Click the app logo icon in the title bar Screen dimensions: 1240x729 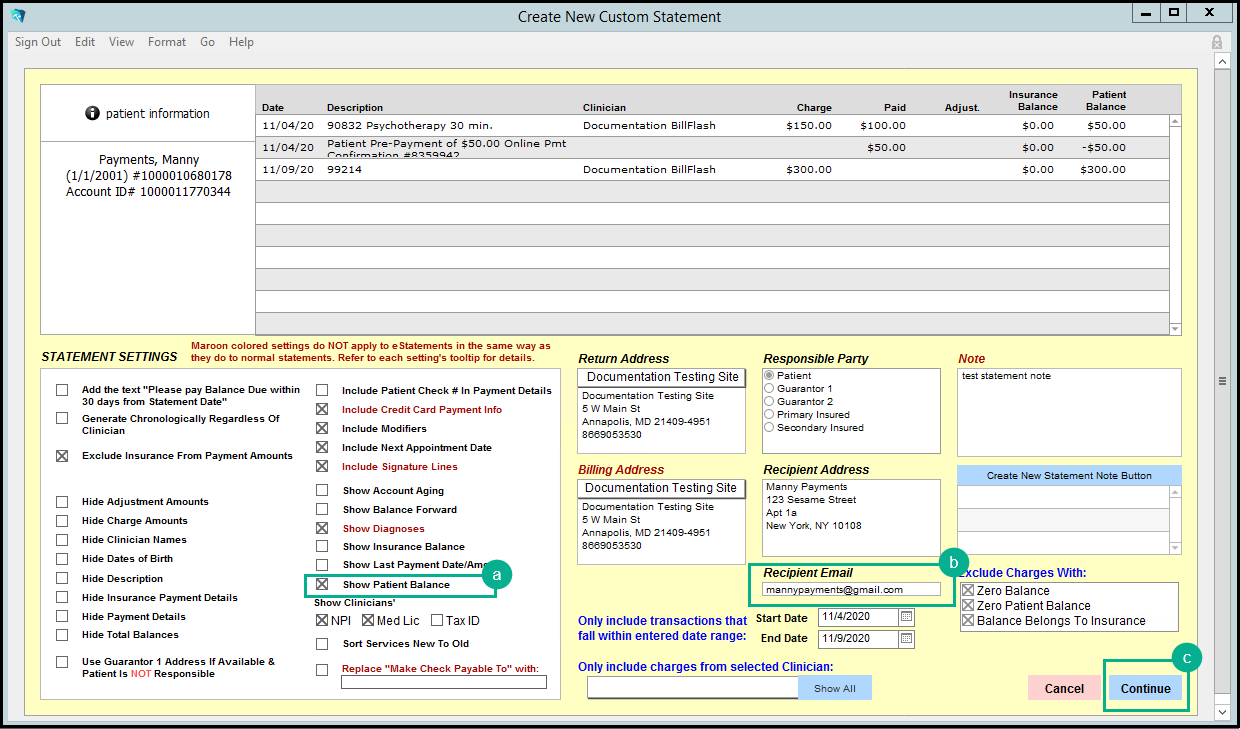pyautogui.click(x=18, y=16)
